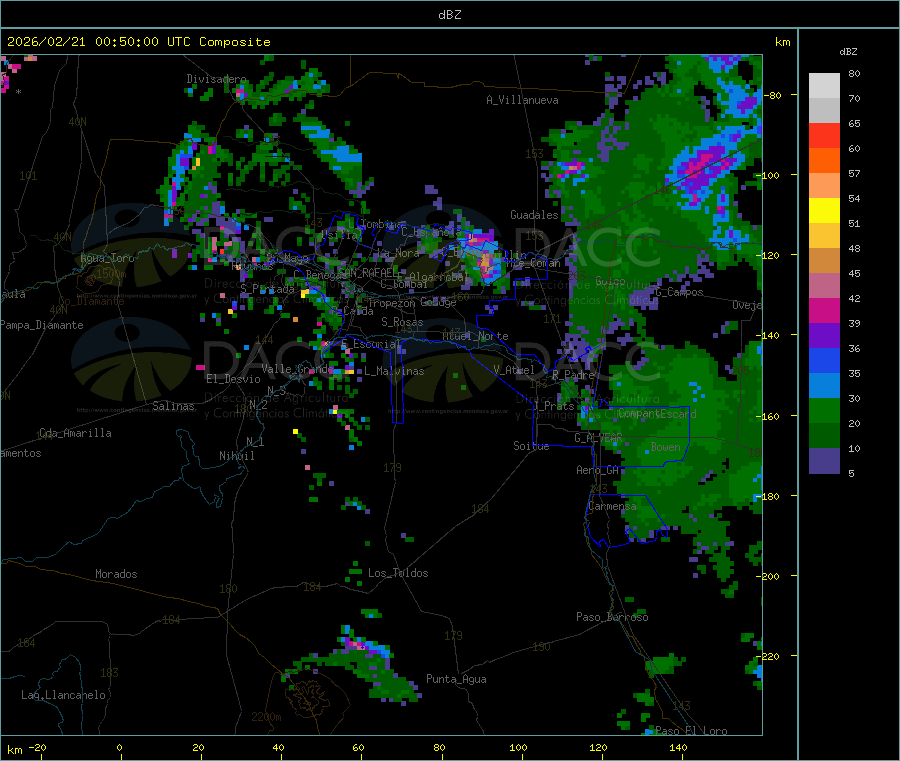
Task: Click the Aero_GA map label
Action: (598, 470)
